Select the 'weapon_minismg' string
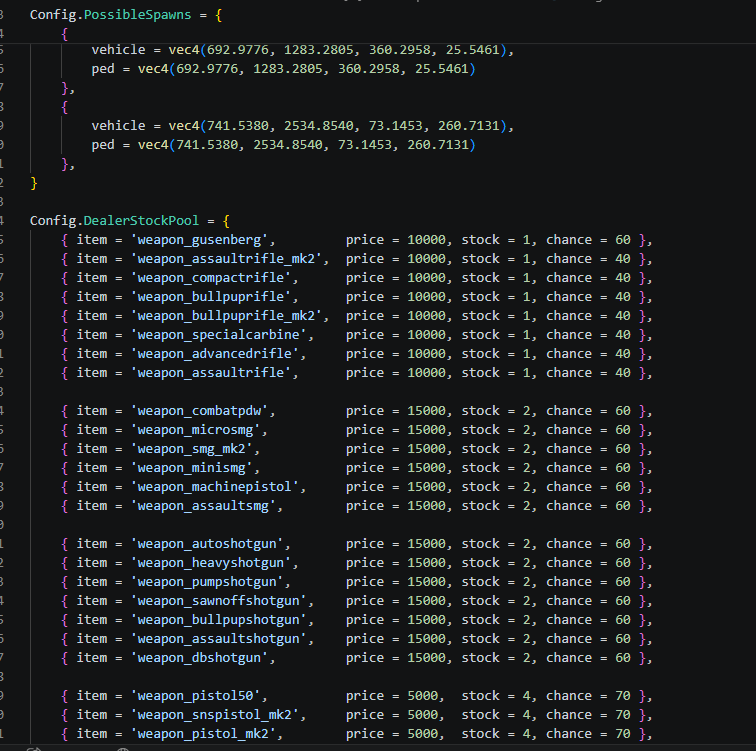 [192, 468]
